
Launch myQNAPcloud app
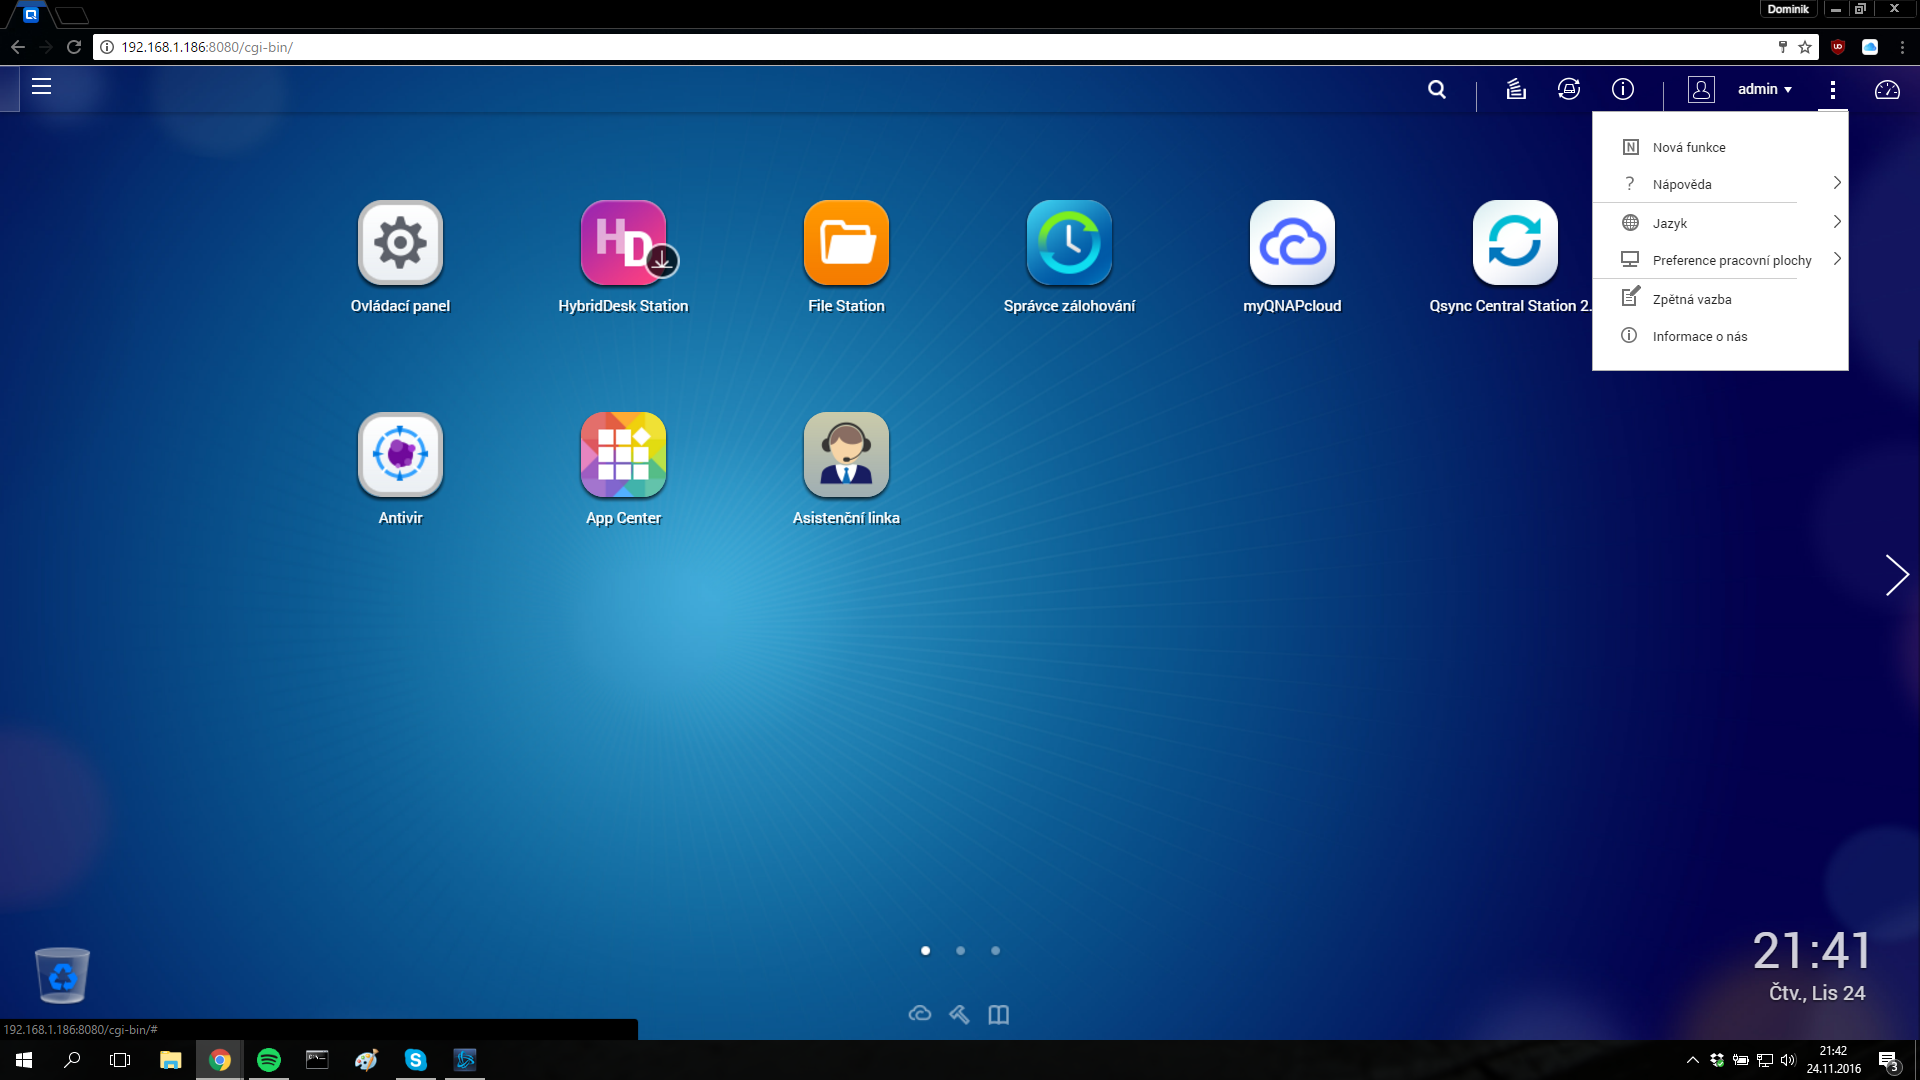1292,243
